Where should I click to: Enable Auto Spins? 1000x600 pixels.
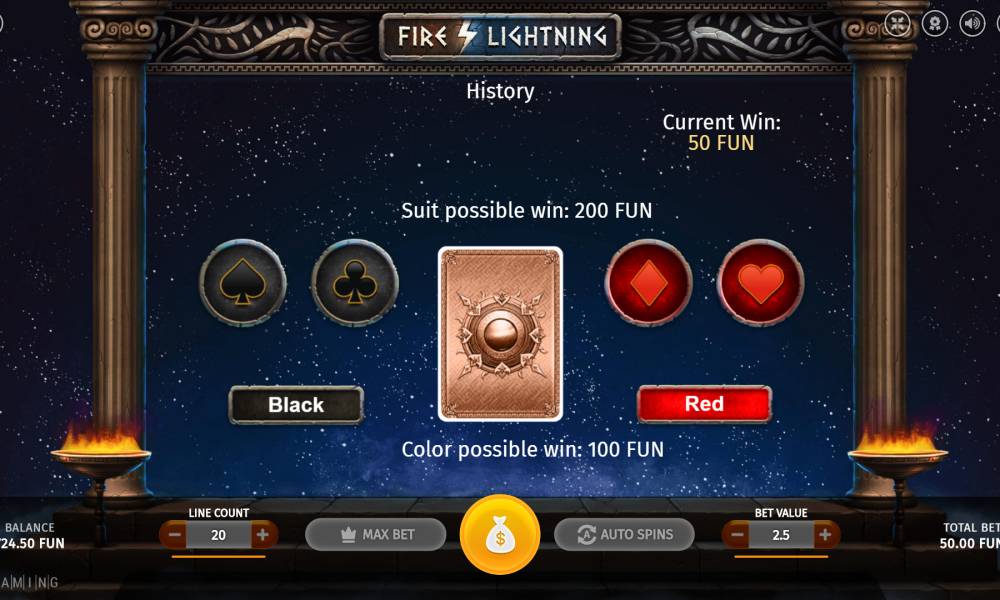624,534
